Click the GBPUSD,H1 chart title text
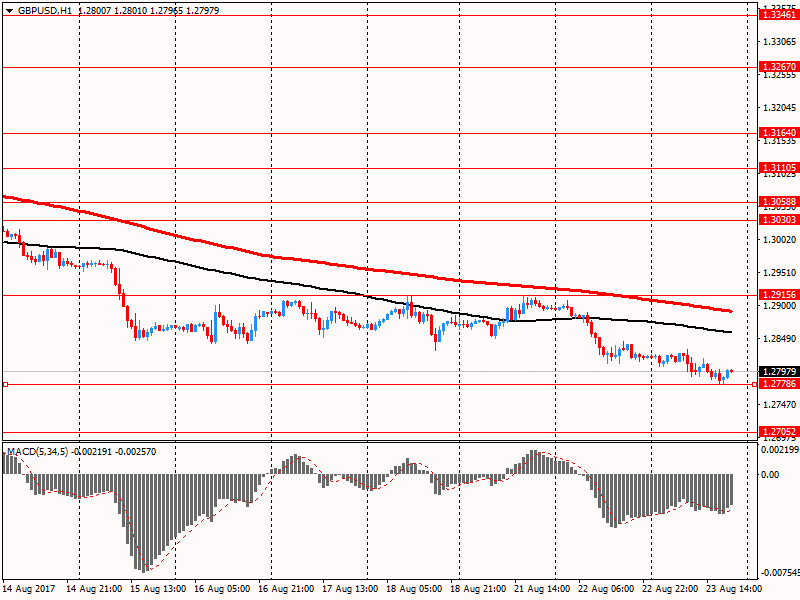 (x=45, y=11)
